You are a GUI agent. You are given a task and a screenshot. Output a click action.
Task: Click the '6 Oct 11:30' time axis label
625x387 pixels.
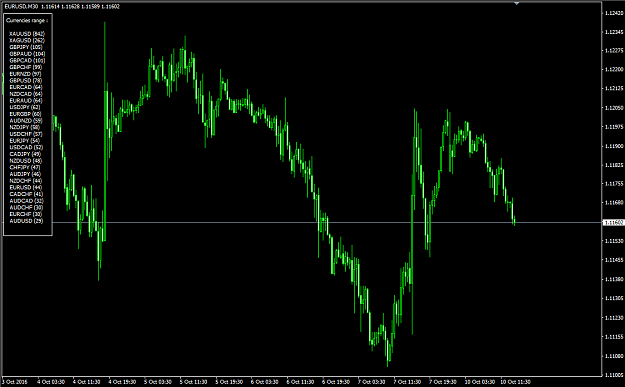(300, 382)
